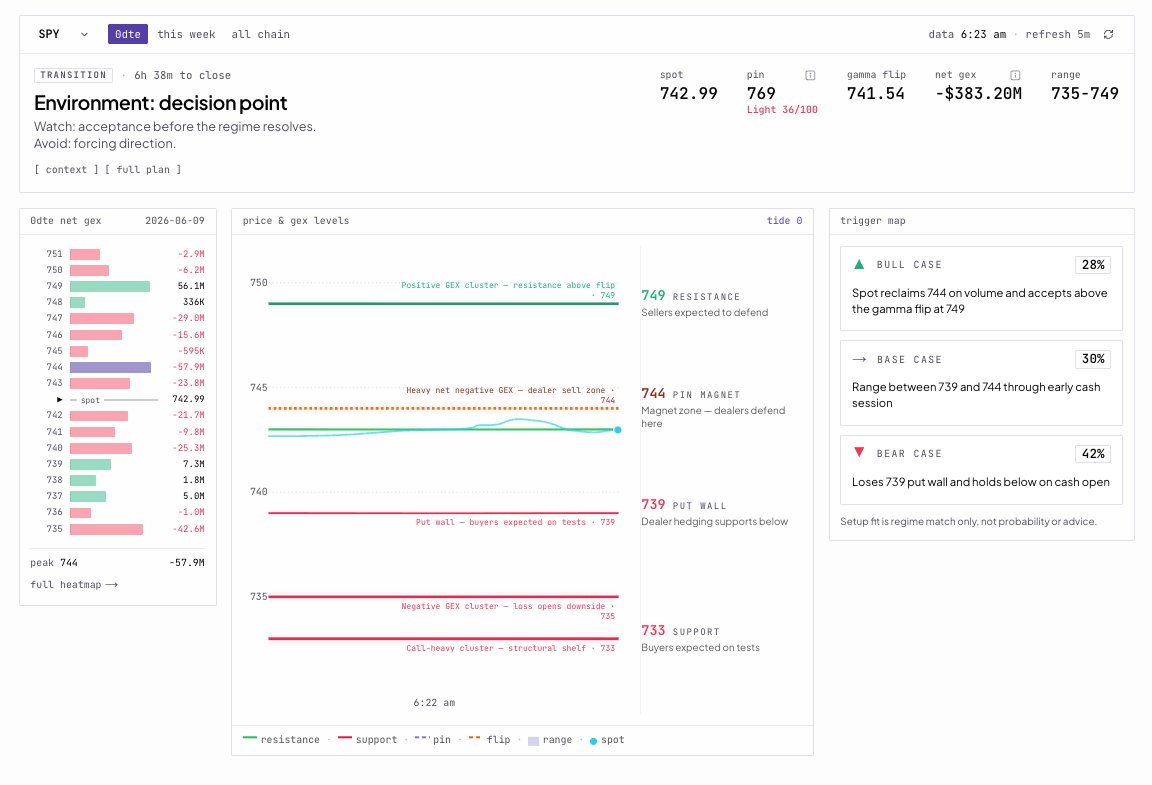Viewport: 1152px width, 785px height.
Task: Open the SPY ticker dropdown chevron
Action: click(84, 35)
